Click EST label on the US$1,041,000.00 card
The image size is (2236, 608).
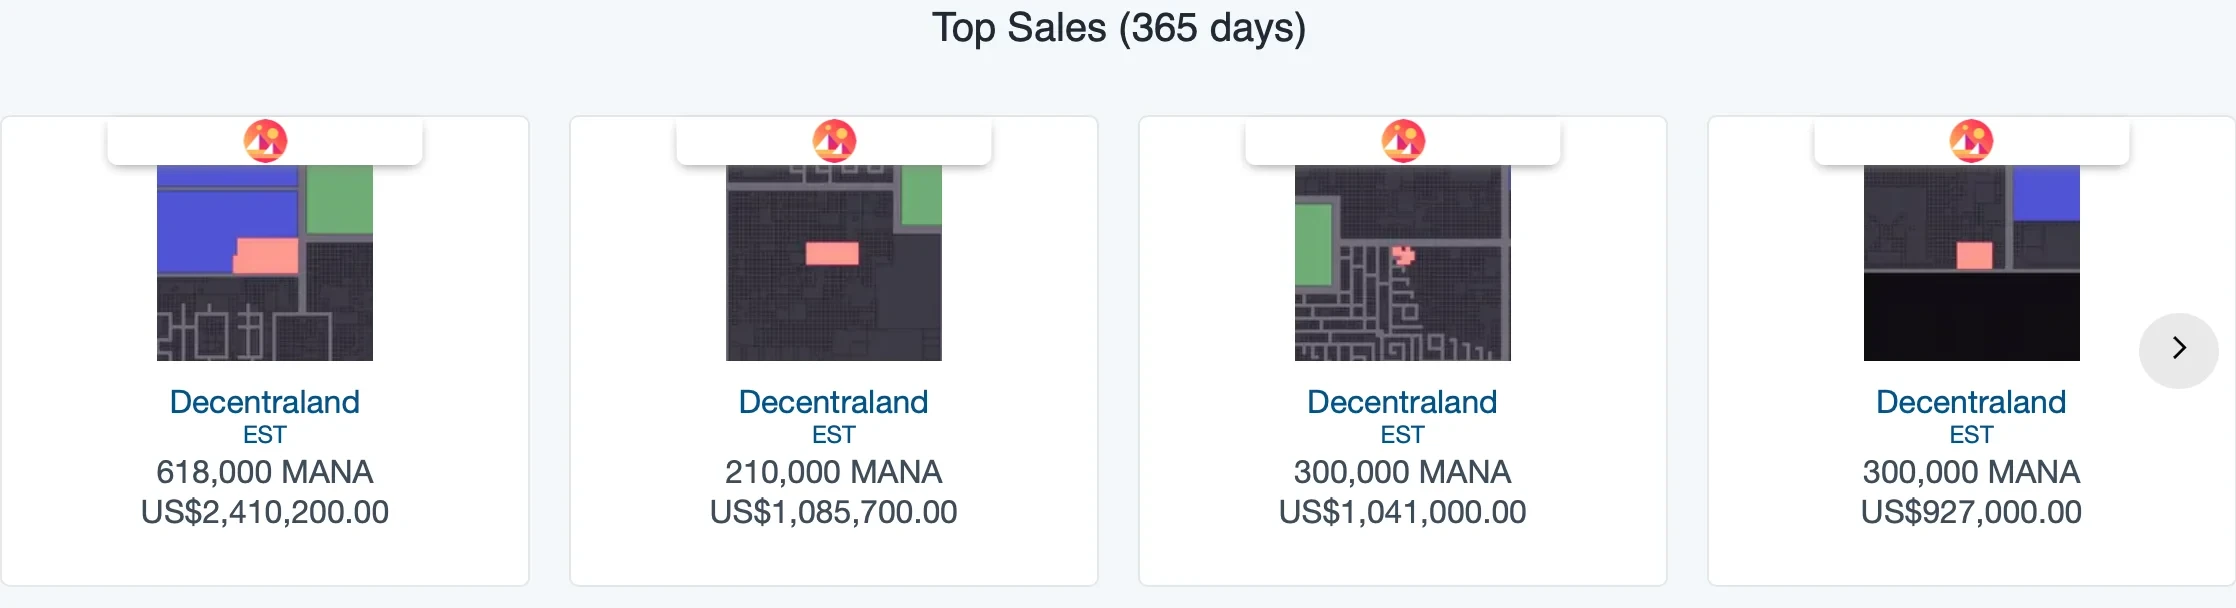tap(1403, 435)
